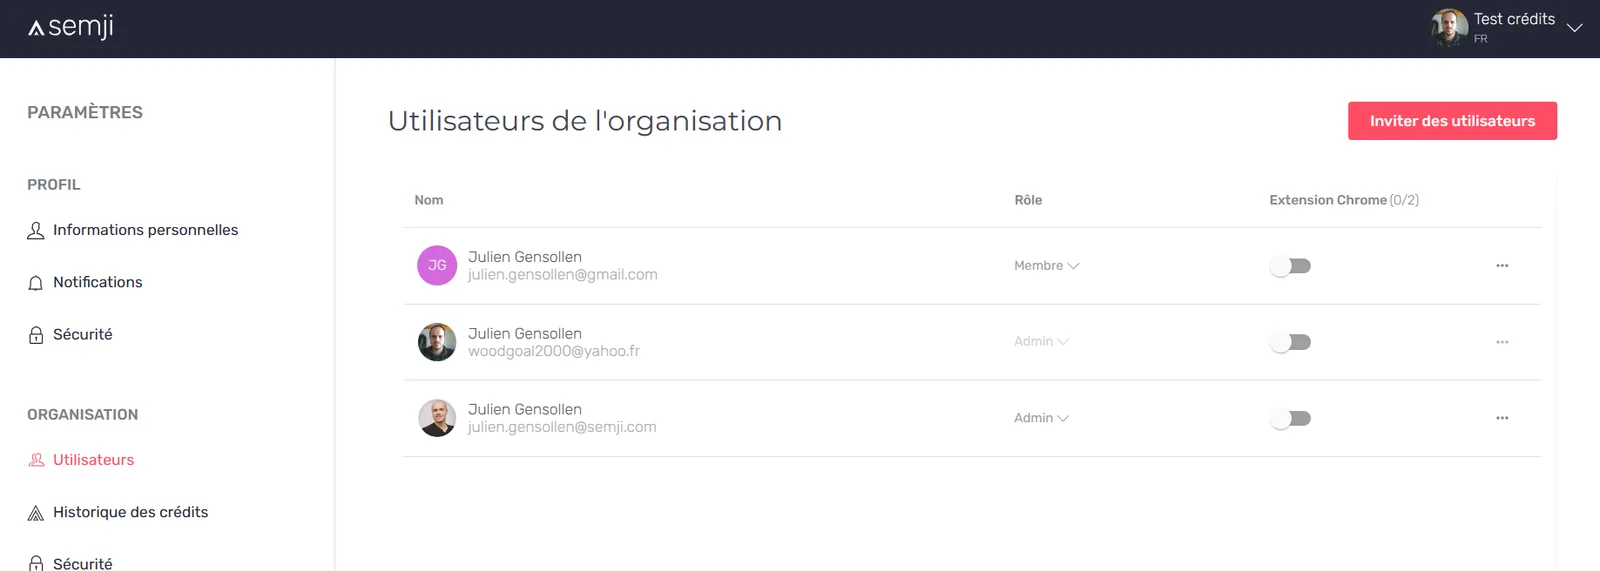Screen dimensions: 1600x571
Task: Click the Nom column header
Action: (x=429, y=200)
